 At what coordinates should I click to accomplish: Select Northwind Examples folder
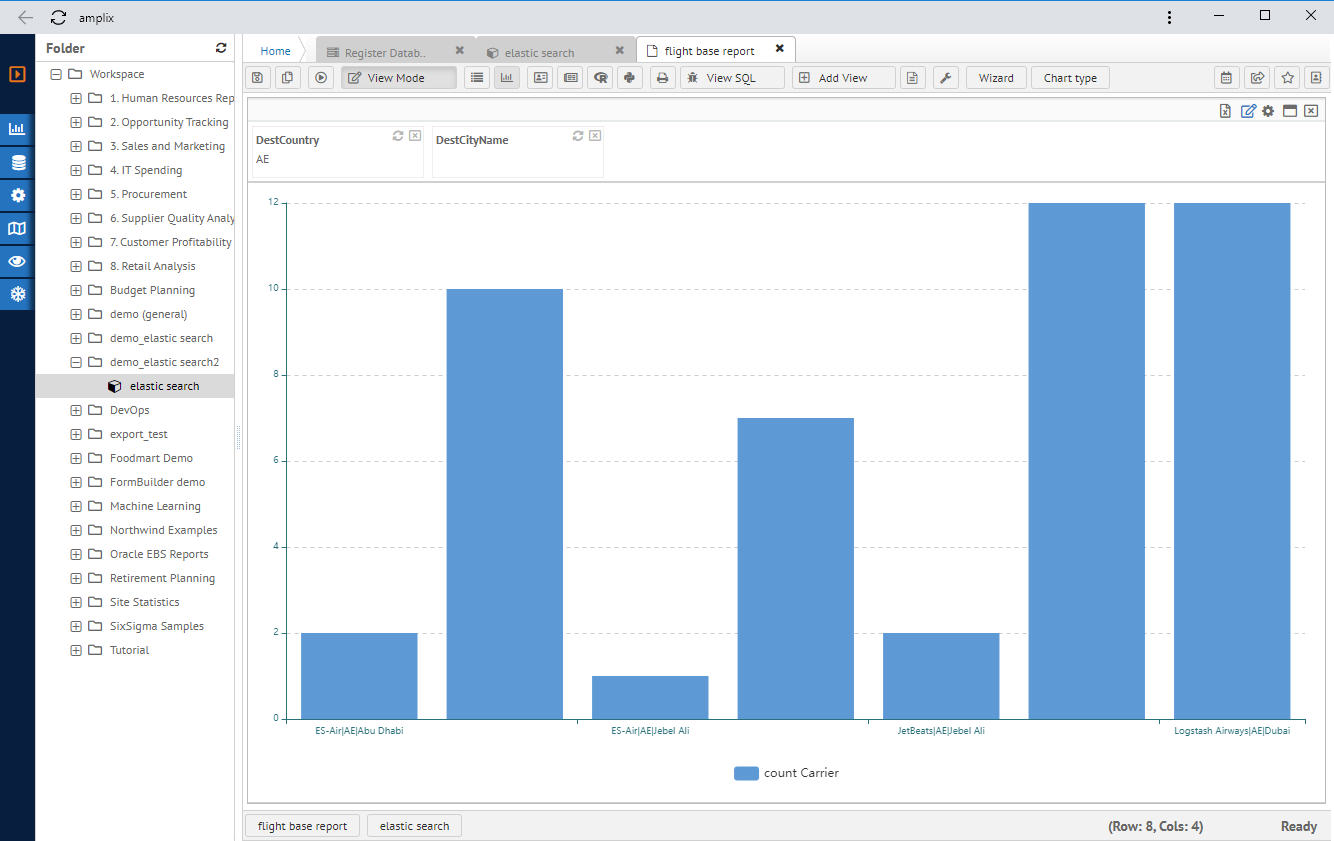(163, 530)
